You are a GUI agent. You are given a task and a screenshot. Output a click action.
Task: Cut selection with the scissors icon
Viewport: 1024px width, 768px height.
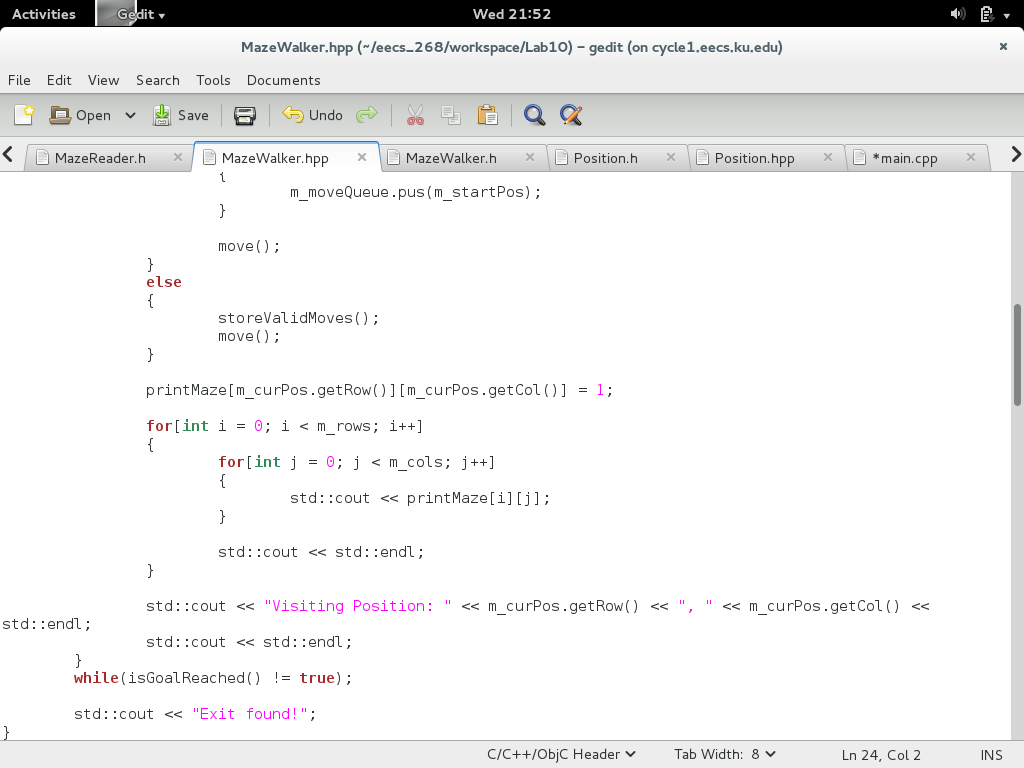point(415,115)
